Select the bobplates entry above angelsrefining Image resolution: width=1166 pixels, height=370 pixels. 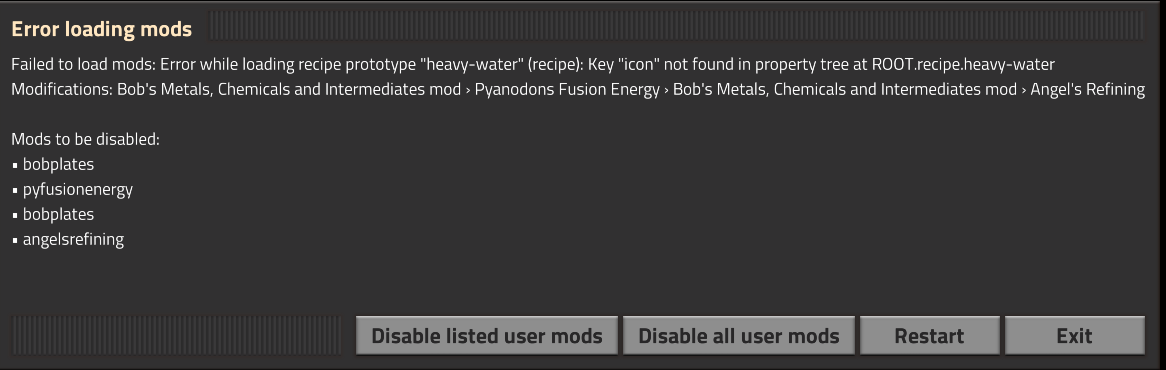pyautogui.click(x=58, y=214)
